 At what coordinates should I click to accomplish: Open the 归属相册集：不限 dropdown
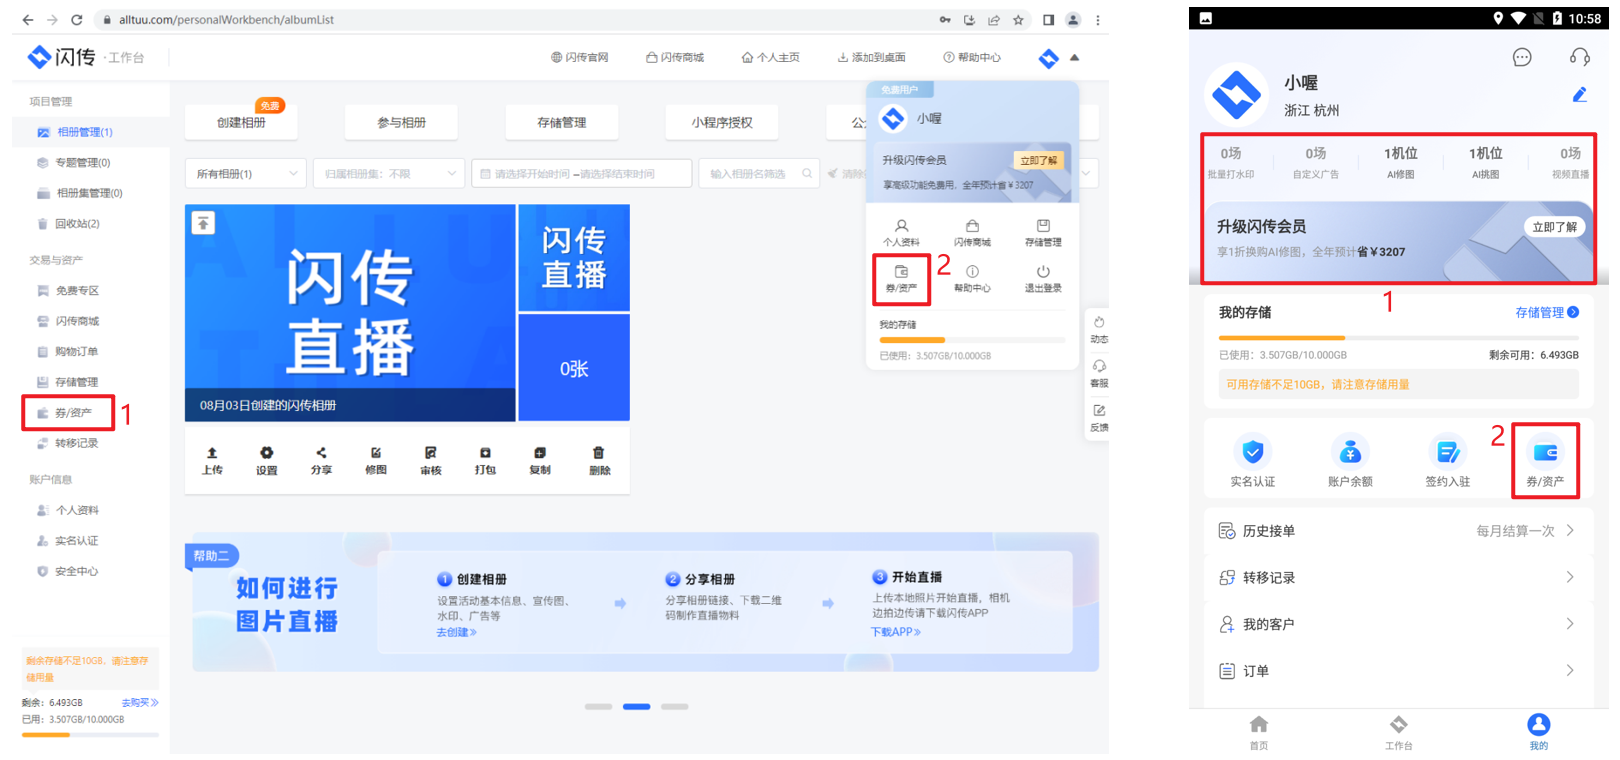[x=388, y=174]
